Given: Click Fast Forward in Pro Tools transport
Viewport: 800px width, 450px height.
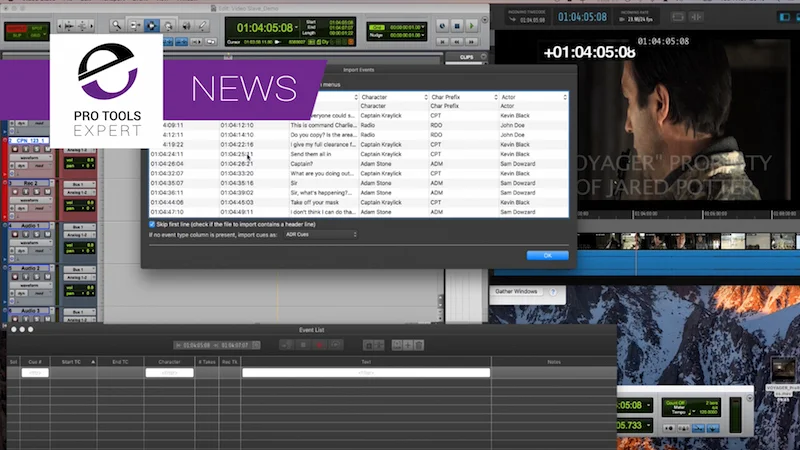Looking at the screenshot, I should 471,41.
